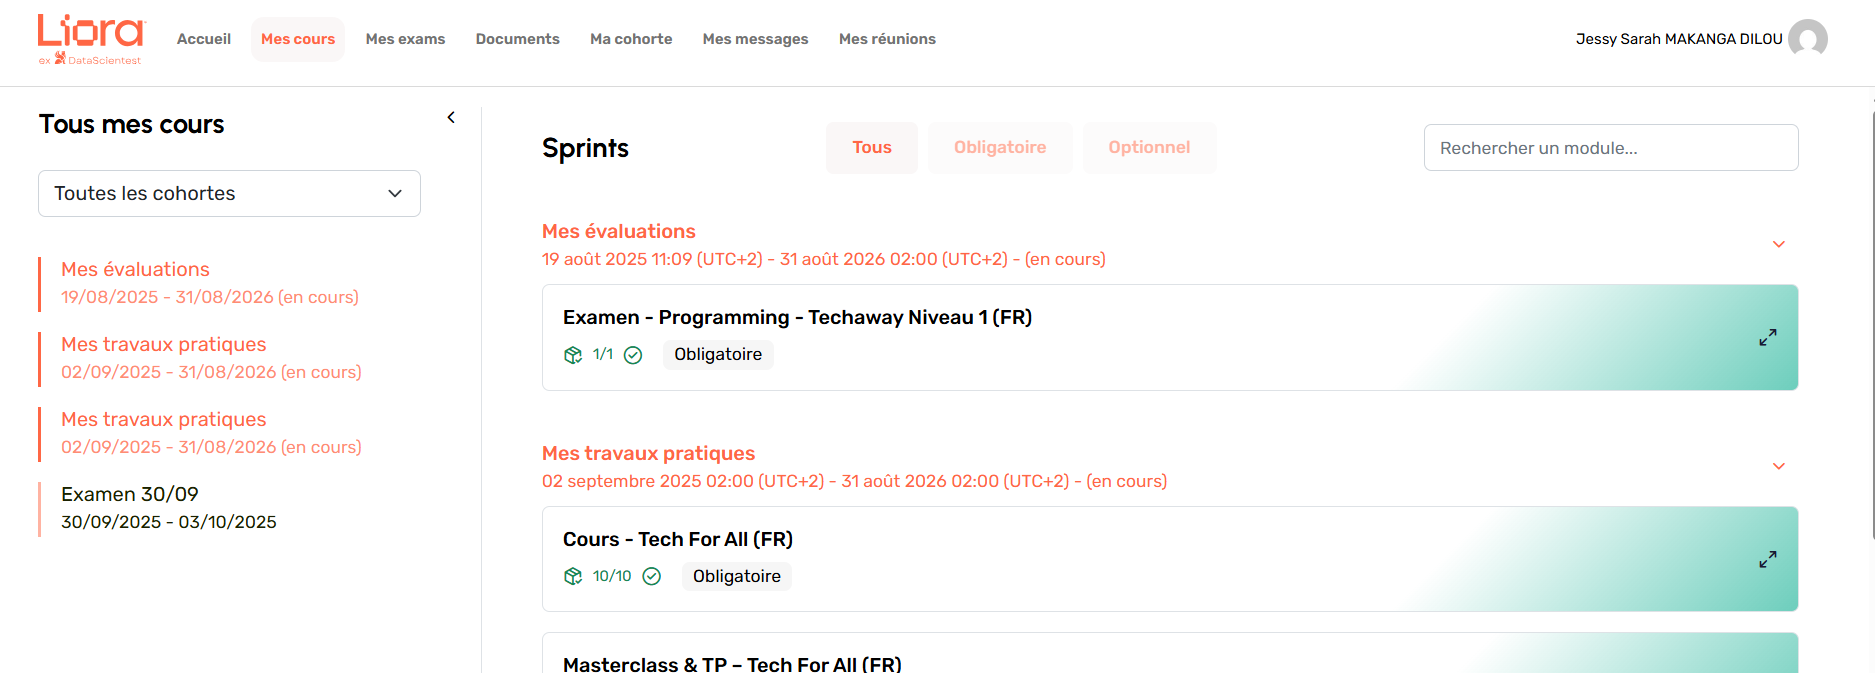Open the user profile avatar
Image resolution: width=1875 pixels, height=673 pixels.
1807,39
